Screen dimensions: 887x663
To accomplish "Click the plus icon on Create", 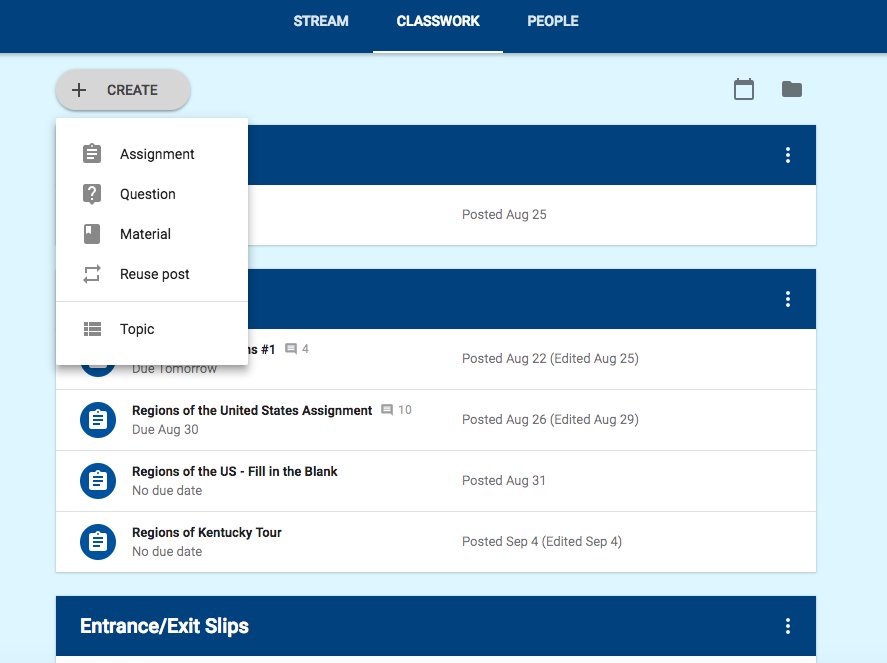I will tap(79, 90).
